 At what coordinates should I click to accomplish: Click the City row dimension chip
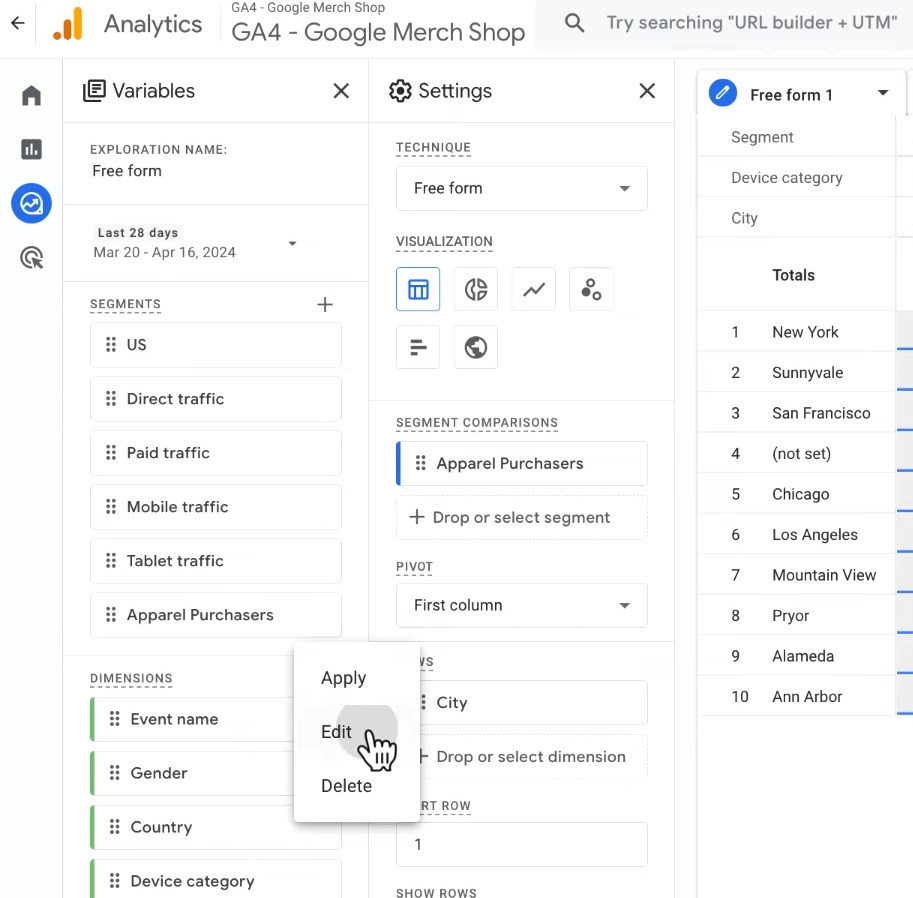531,702
